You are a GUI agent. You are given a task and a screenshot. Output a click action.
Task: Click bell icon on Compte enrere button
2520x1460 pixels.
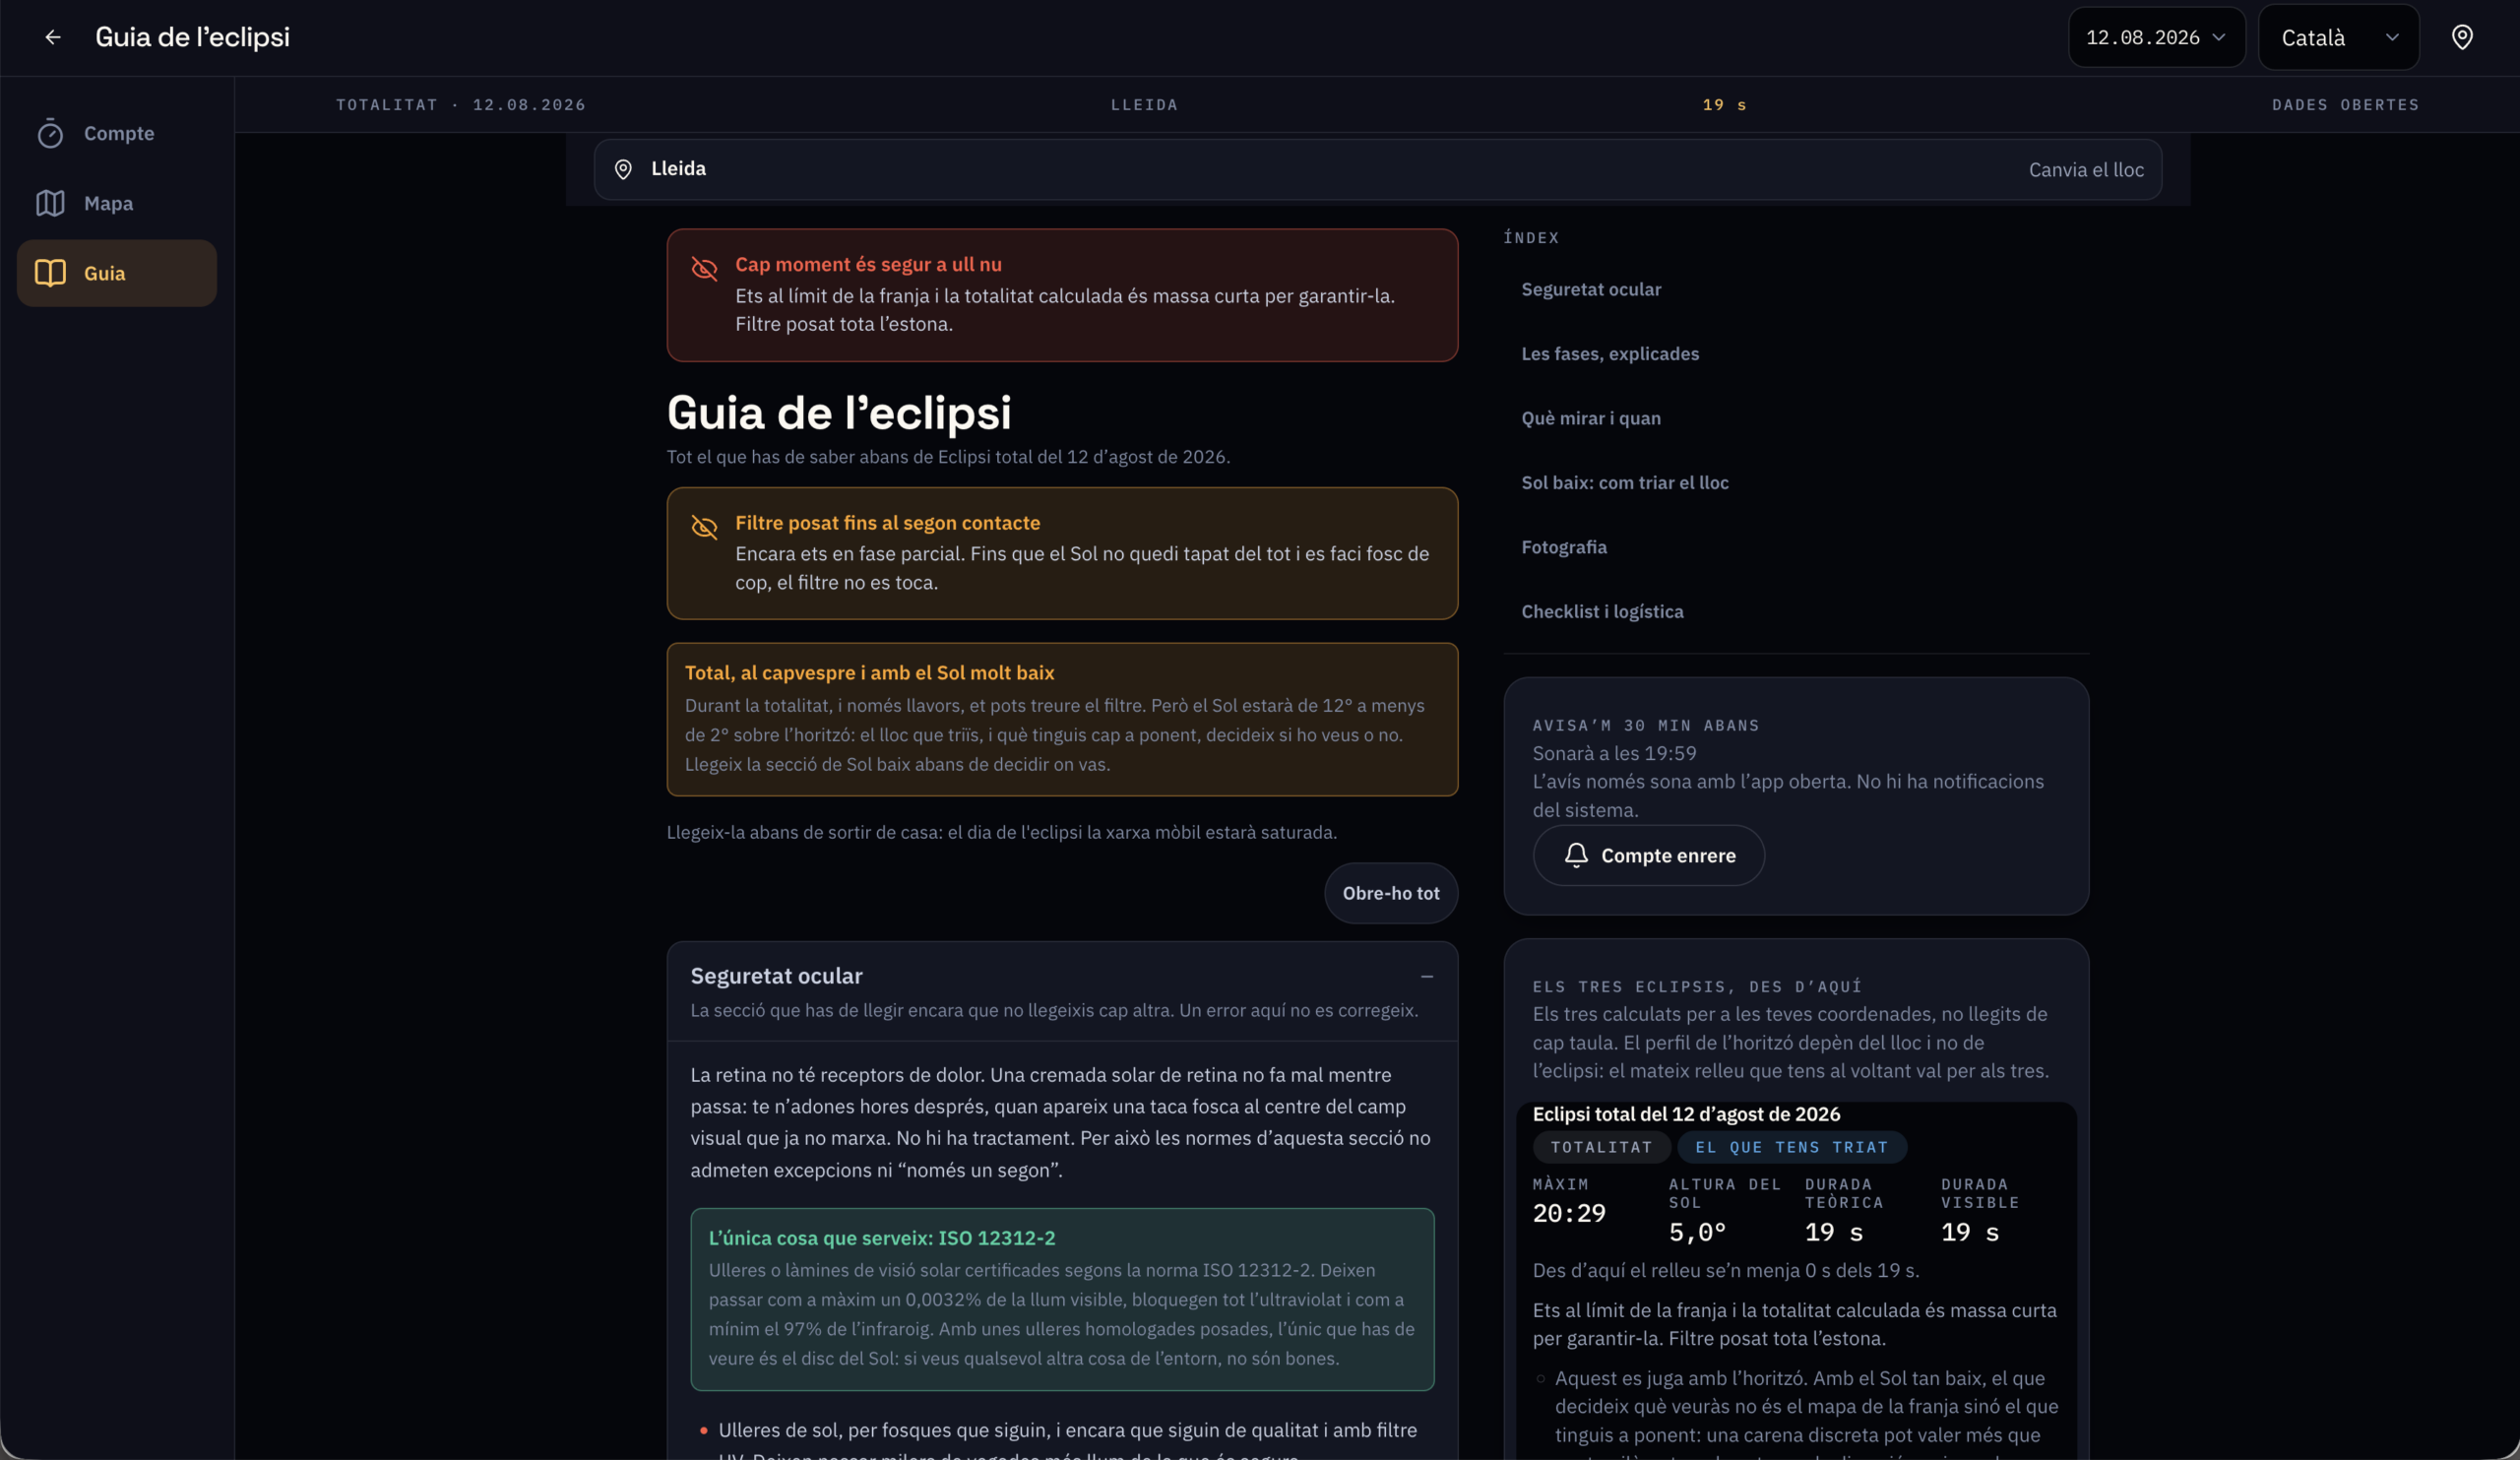(1576, 855)
